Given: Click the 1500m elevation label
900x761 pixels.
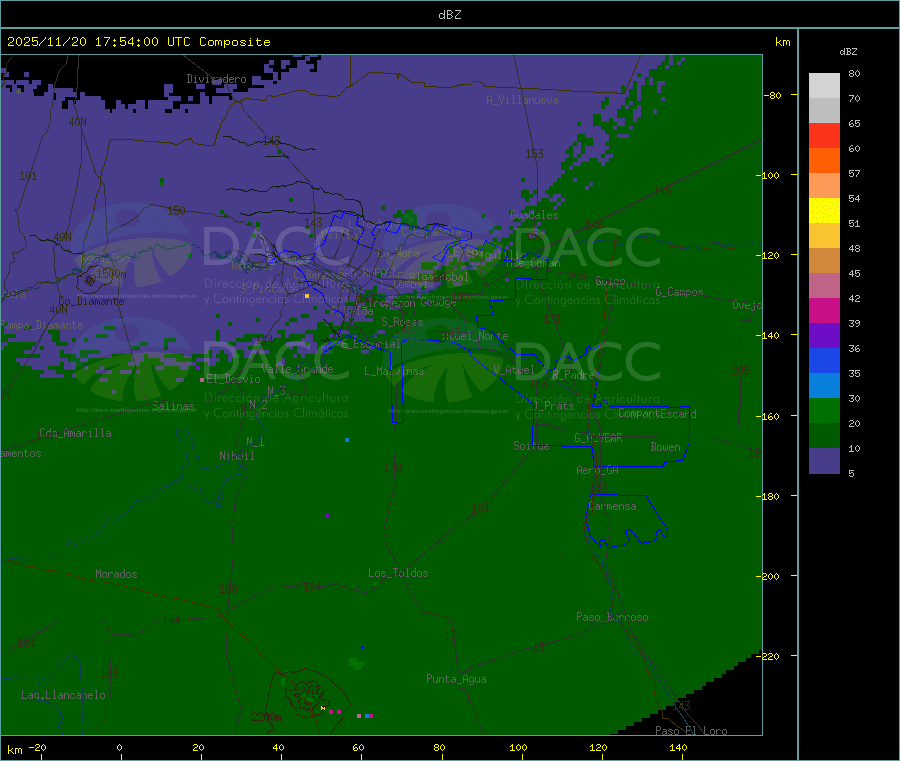Looking at the screenshot, I should click(111, 274).
